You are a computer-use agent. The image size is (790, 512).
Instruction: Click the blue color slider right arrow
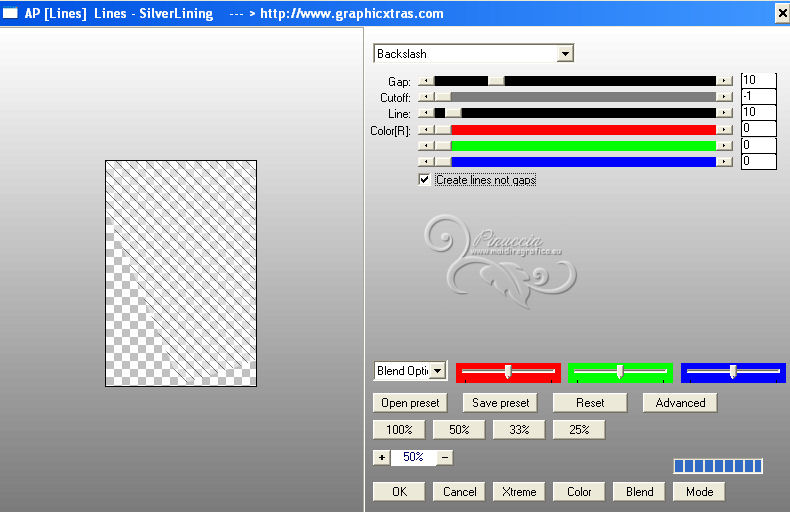click(x=725, y=162)
